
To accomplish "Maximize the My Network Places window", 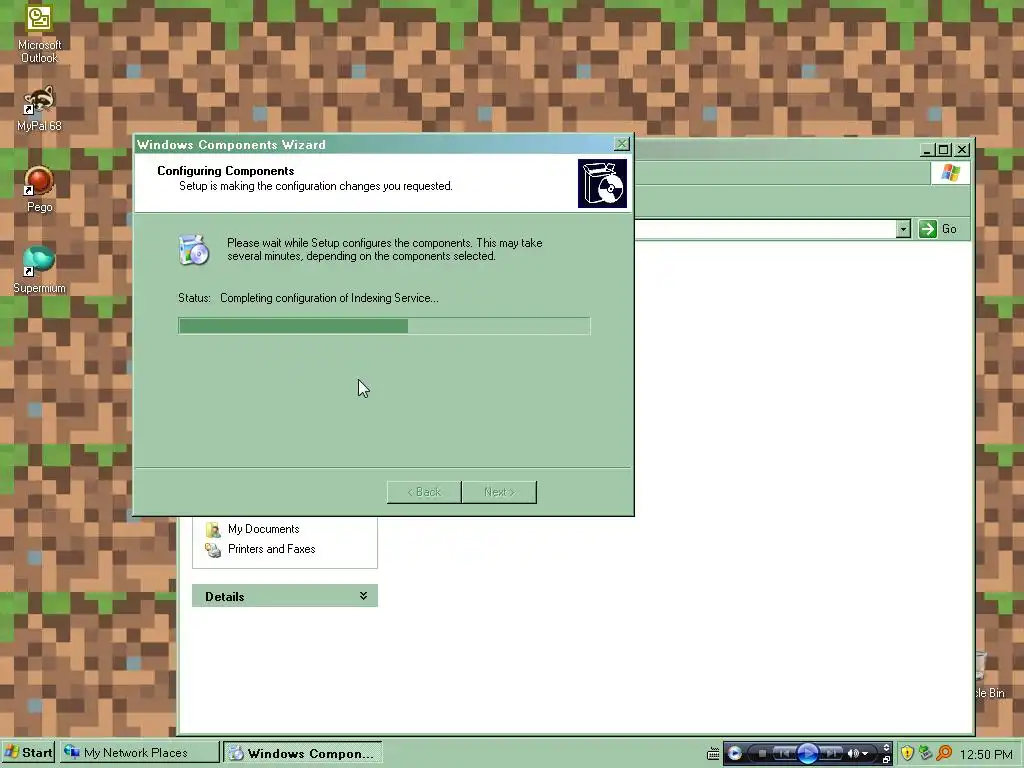I will tap(944, 150).
